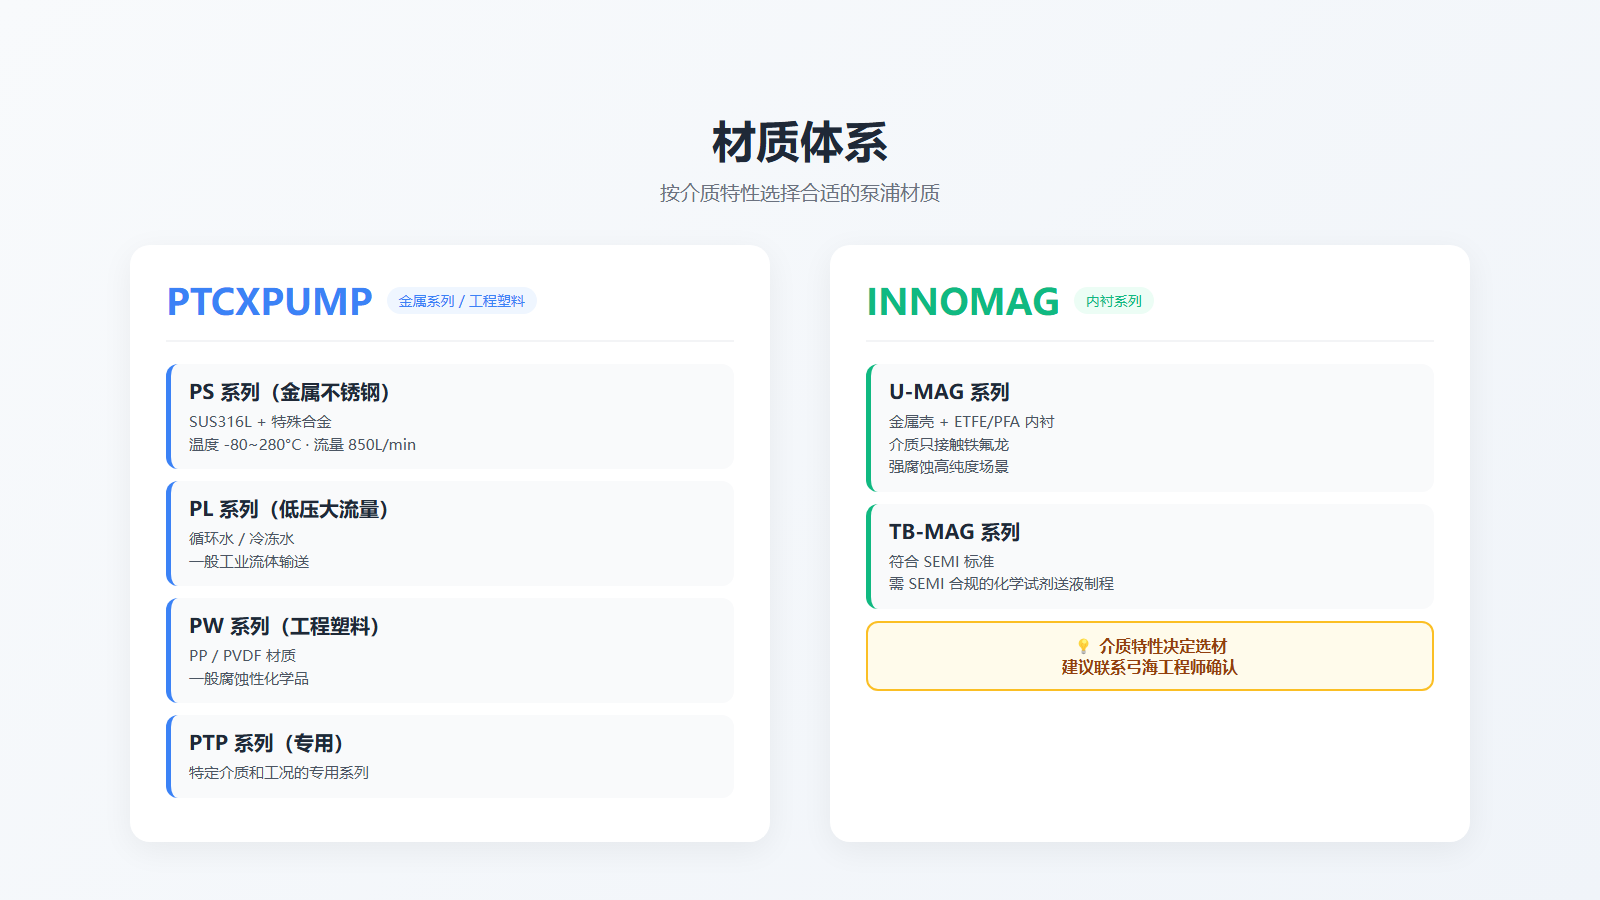
Task: Click the 强腐蚀高纯度场景 line
Action: pyautogui.click(x=949, y=467)
